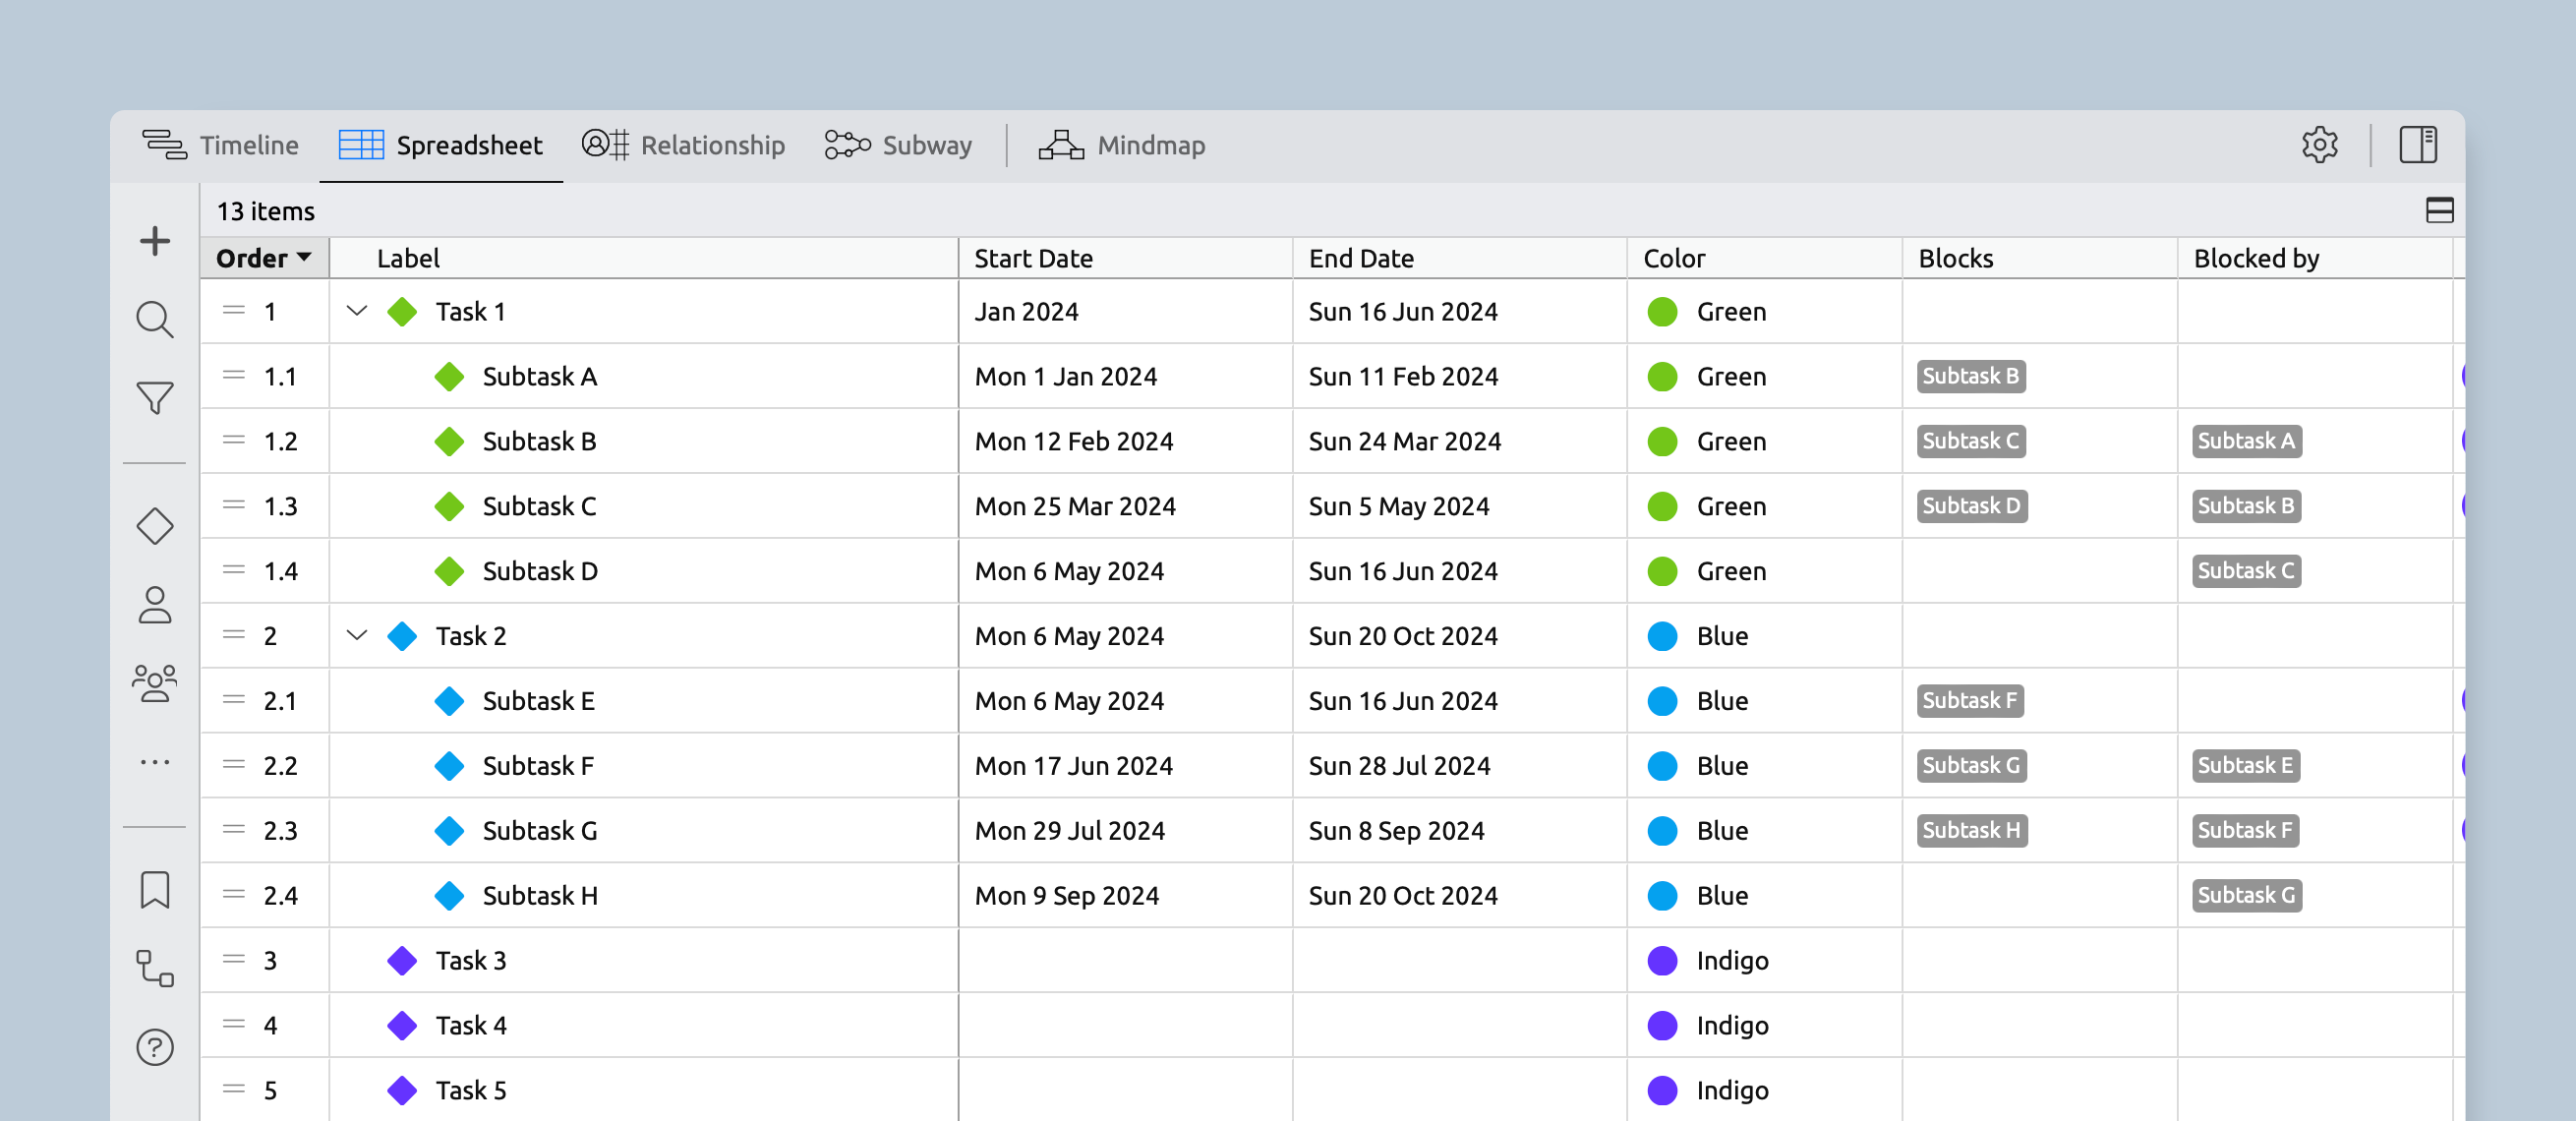Open the help question mark icon

pyautogui.click(x=155, y=1047)
